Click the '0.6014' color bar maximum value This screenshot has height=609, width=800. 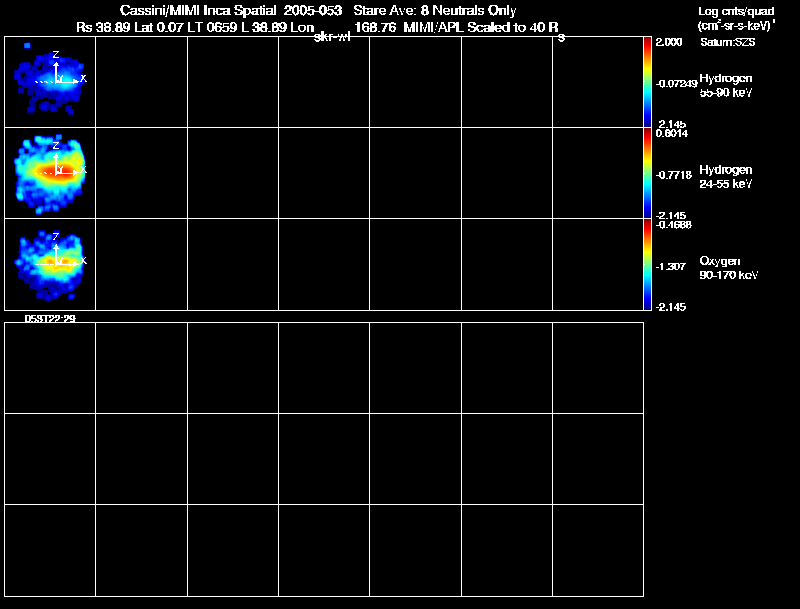(671, 134)
